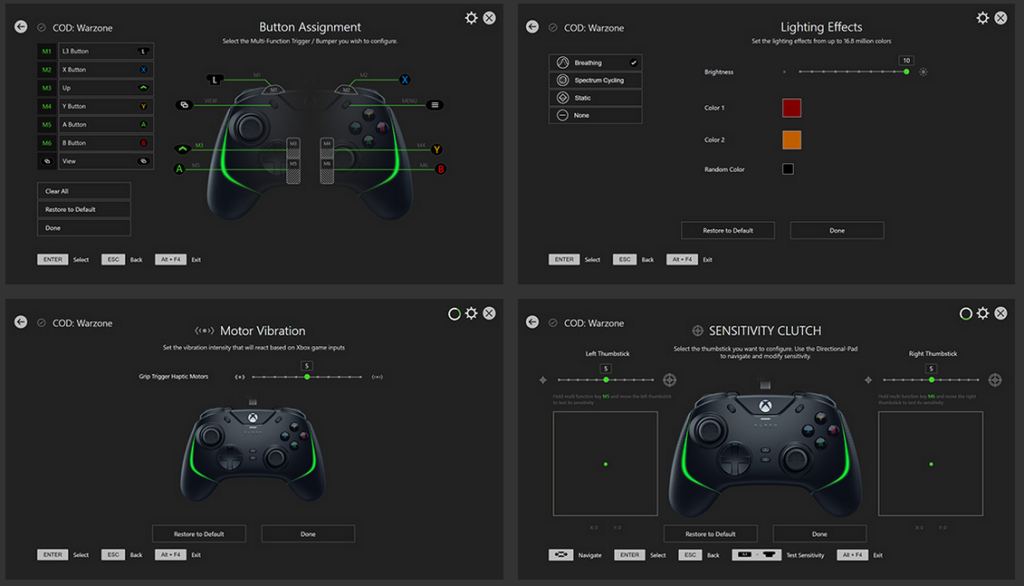The width and height of the screenshot is (1024, 586).
Task: Click the Y button icon beside M4 line
Action: tap(436, 150)
